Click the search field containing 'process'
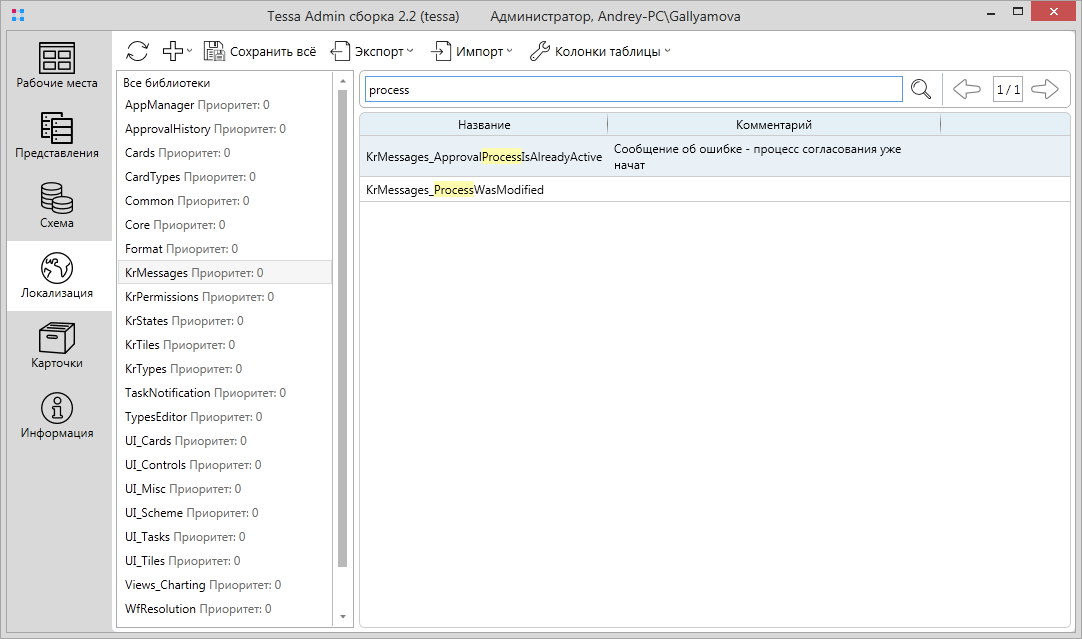The height and width of the screenshot is (639, 1082). pos(633,90)
